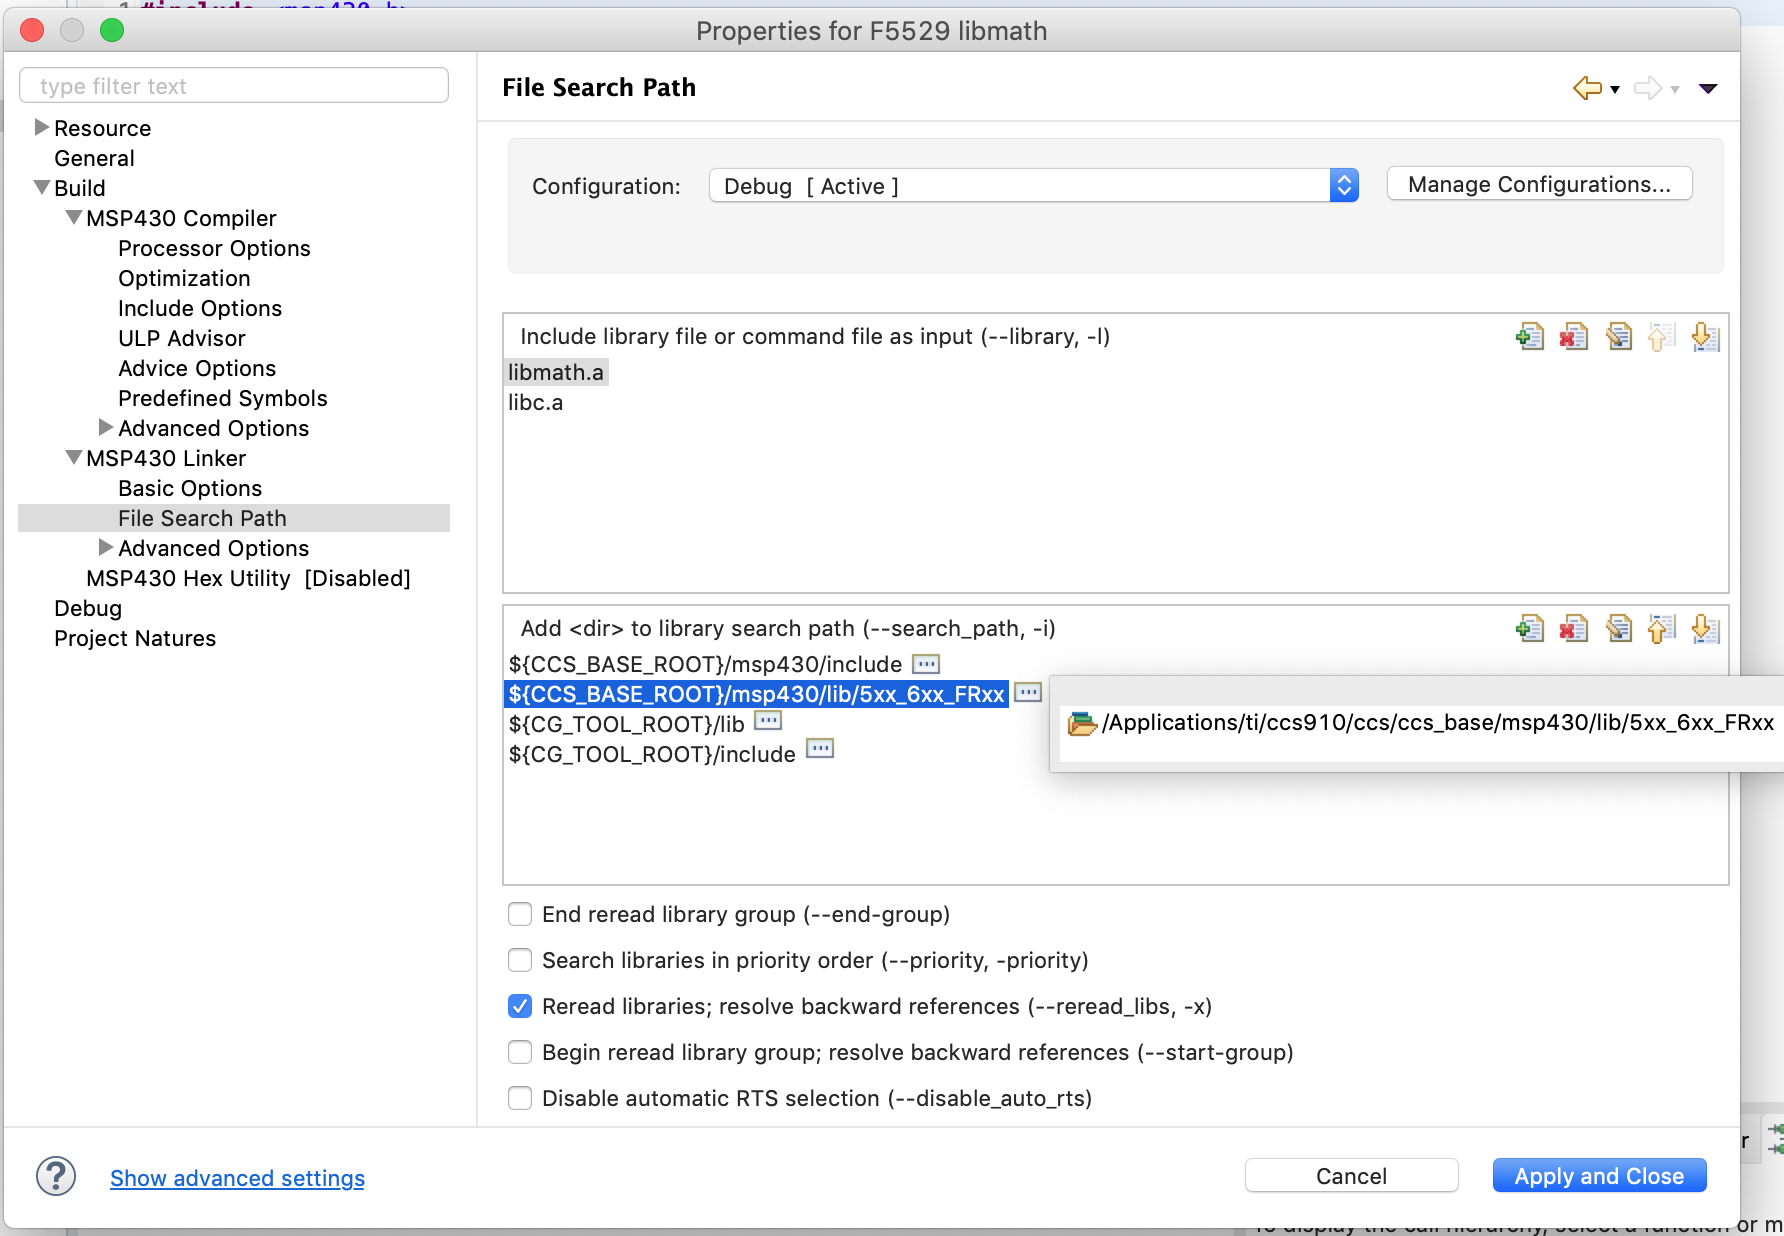Expand the Resource tree node
This screenshot has width=1784, height=1236.
[x=42, y=127]
